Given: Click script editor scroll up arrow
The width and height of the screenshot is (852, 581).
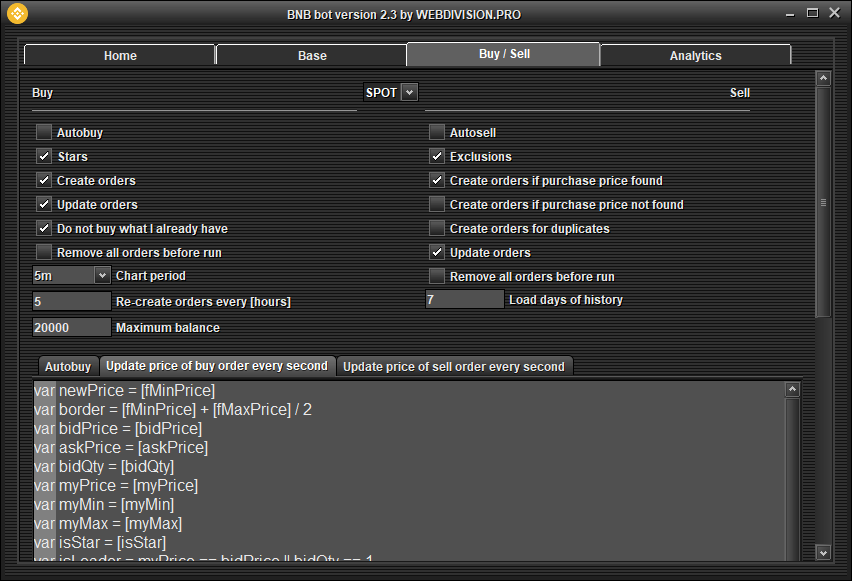Looking at the screenshot, I should click(792, 390).
